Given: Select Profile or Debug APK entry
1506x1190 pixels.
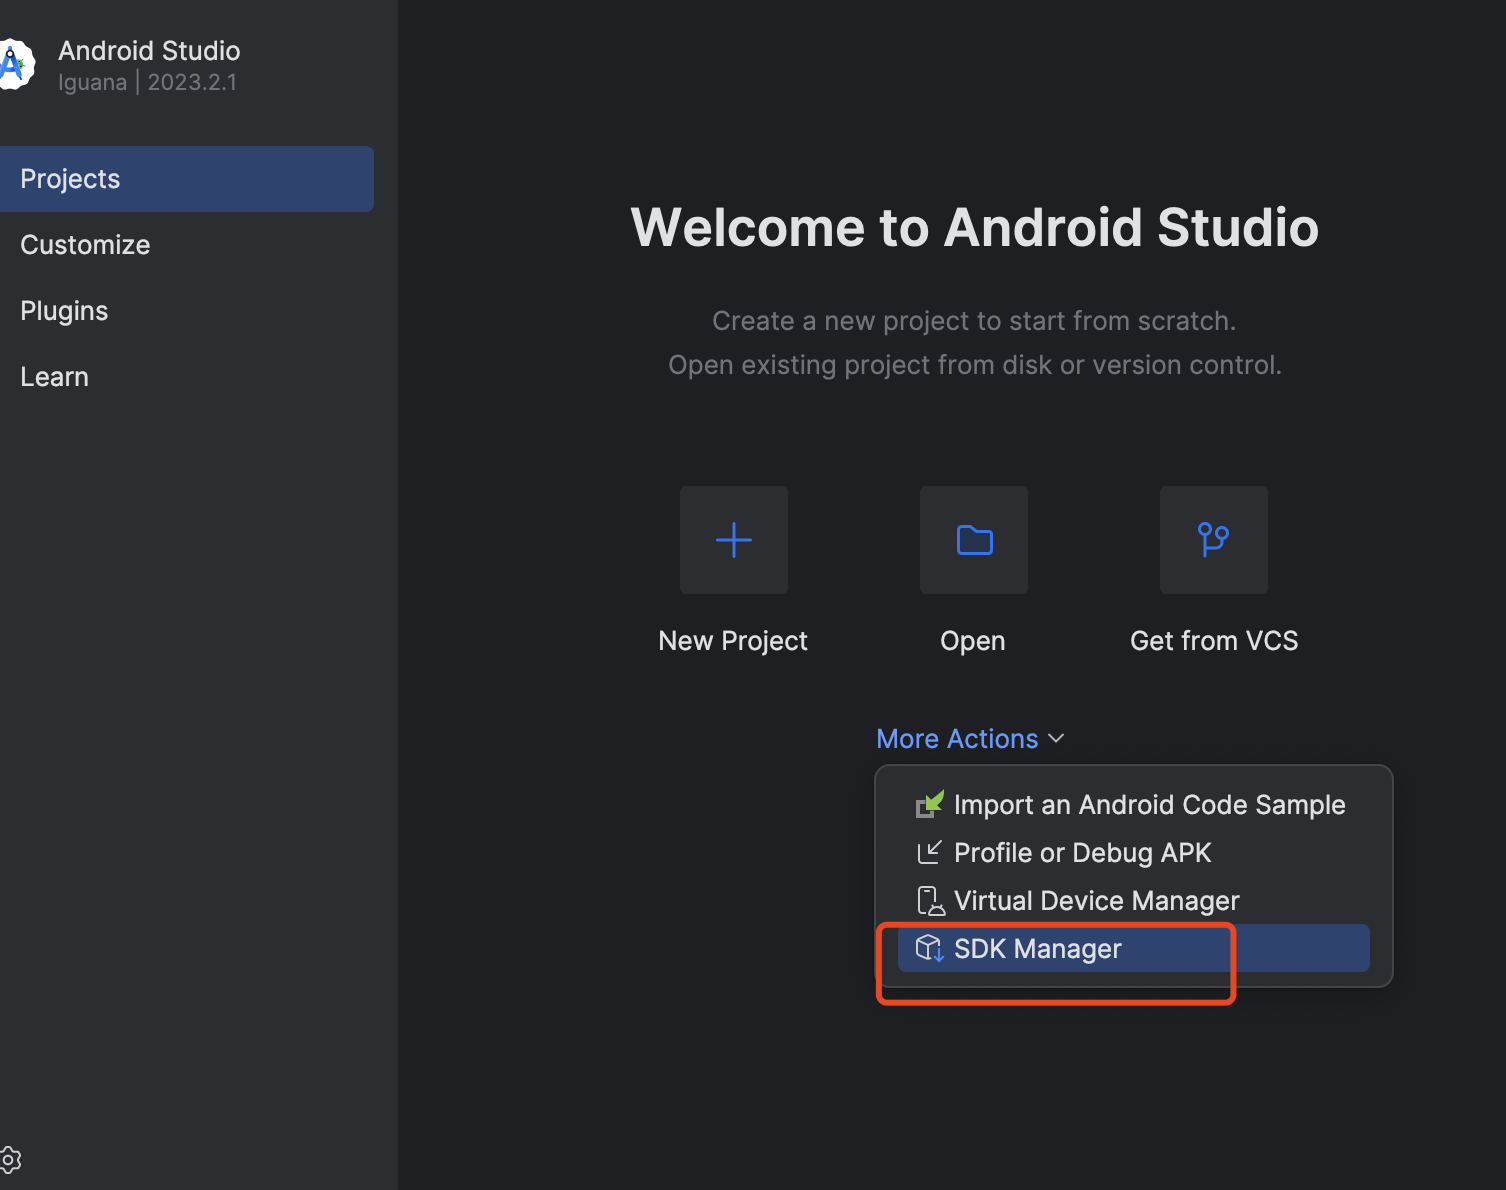Looking at the screenshot, I should tap(1134, 852).
